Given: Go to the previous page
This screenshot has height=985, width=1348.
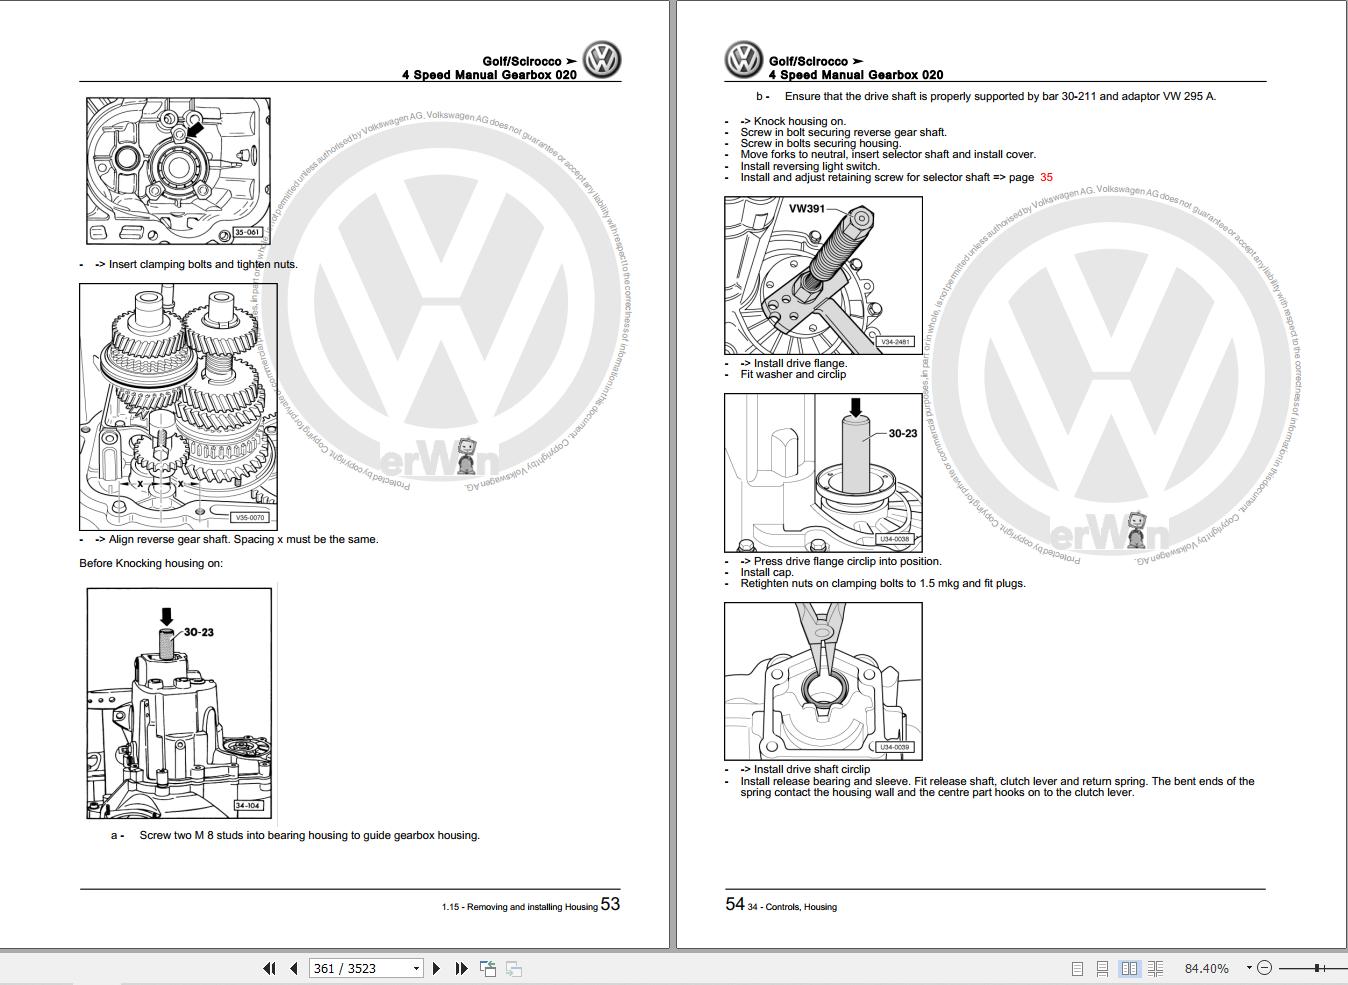Looking at the screenshot, I should [294, 968].
